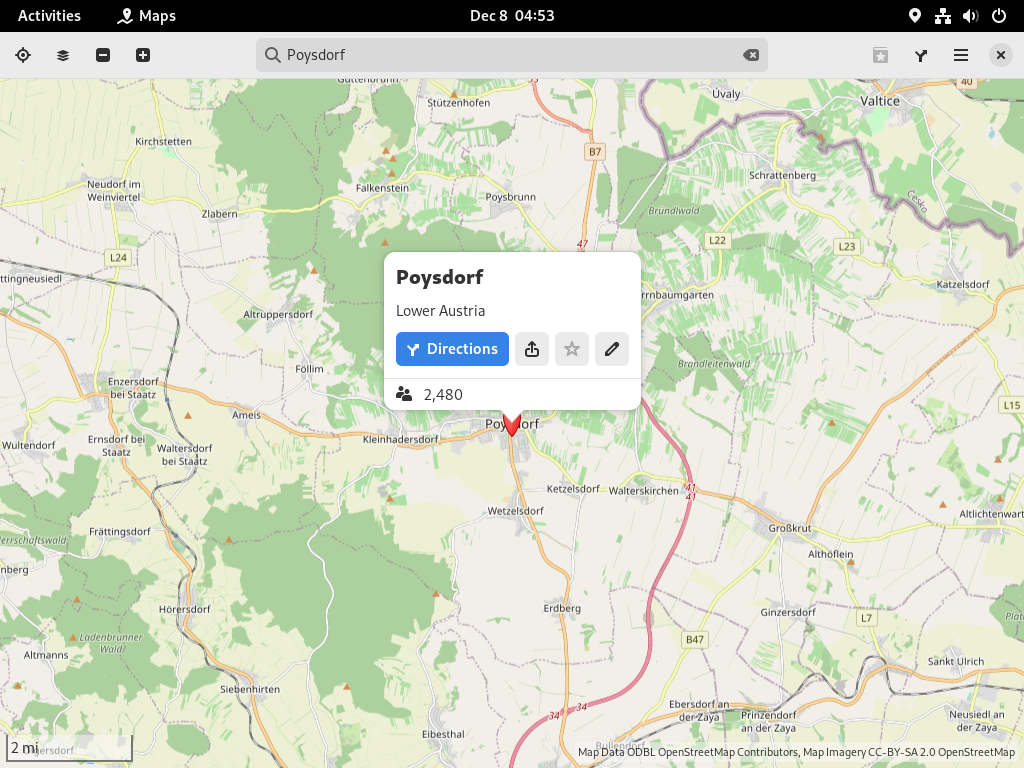Click the Zlabern label on map
1024x768 pixels.
click(x=219, y=214)
